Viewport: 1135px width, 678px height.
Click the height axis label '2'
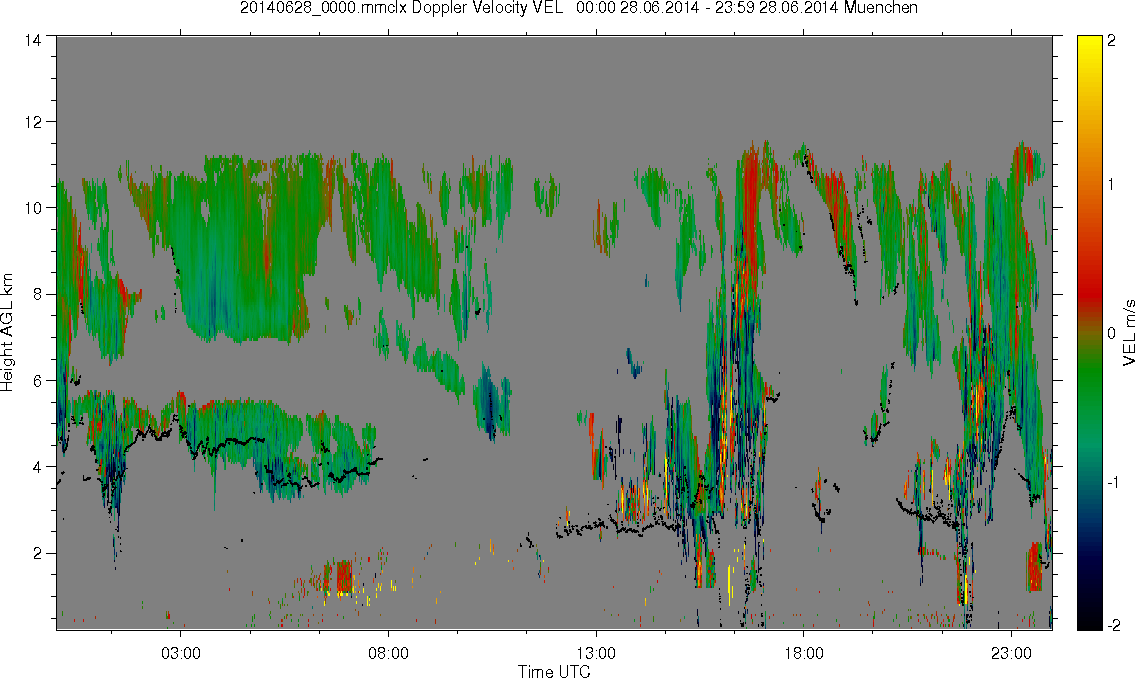[36, 554]
